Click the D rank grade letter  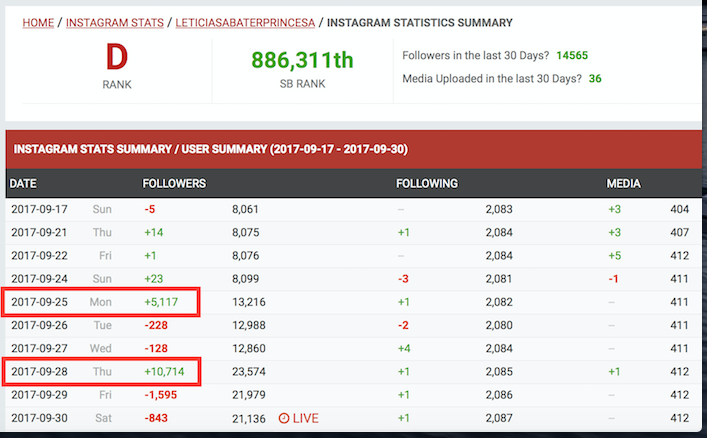(x=117, y=57)
